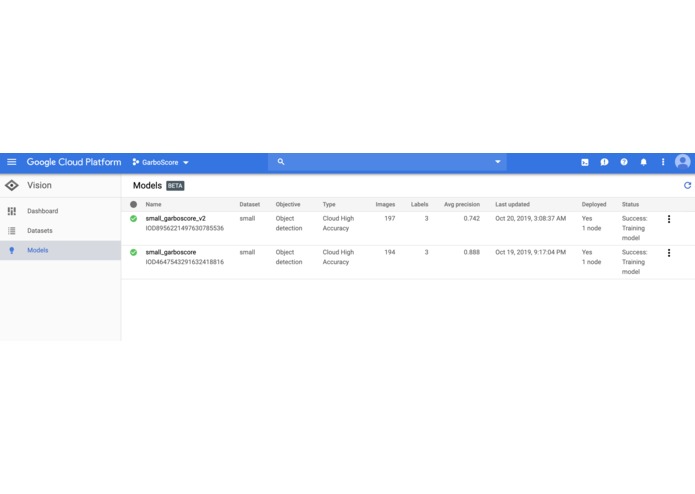Image resolution: width=695 pixels, height=494 pixels.
Task: Click model ID IOD8956221497630785536
Action: 185,228
